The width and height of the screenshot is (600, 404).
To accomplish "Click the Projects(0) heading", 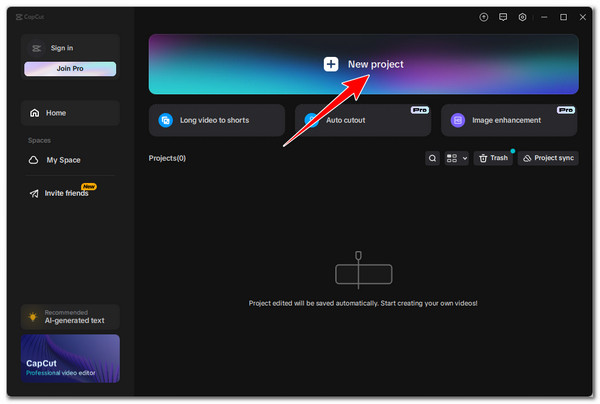I will 167,158.
